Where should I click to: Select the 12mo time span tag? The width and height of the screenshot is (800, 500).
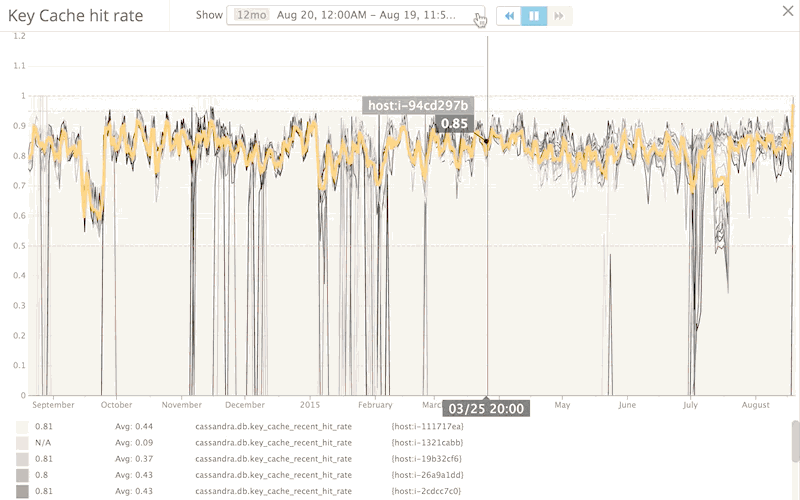pyautogui.click(x=251, y=15)
